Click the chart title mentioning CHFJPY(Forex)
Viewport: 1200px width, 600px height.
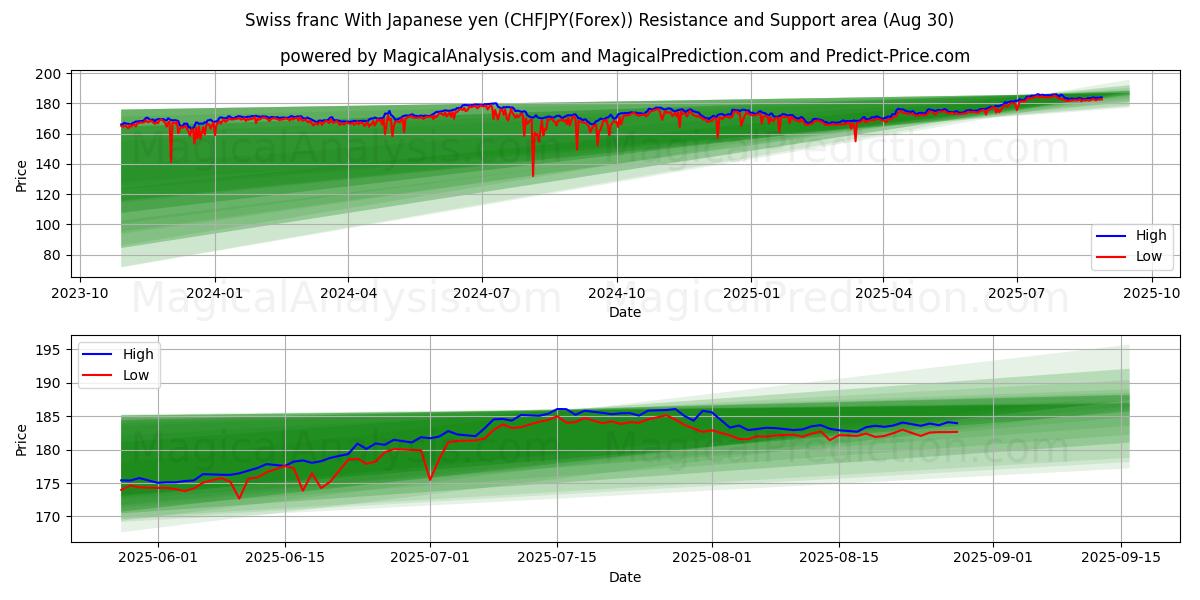[x=599, y=20]
